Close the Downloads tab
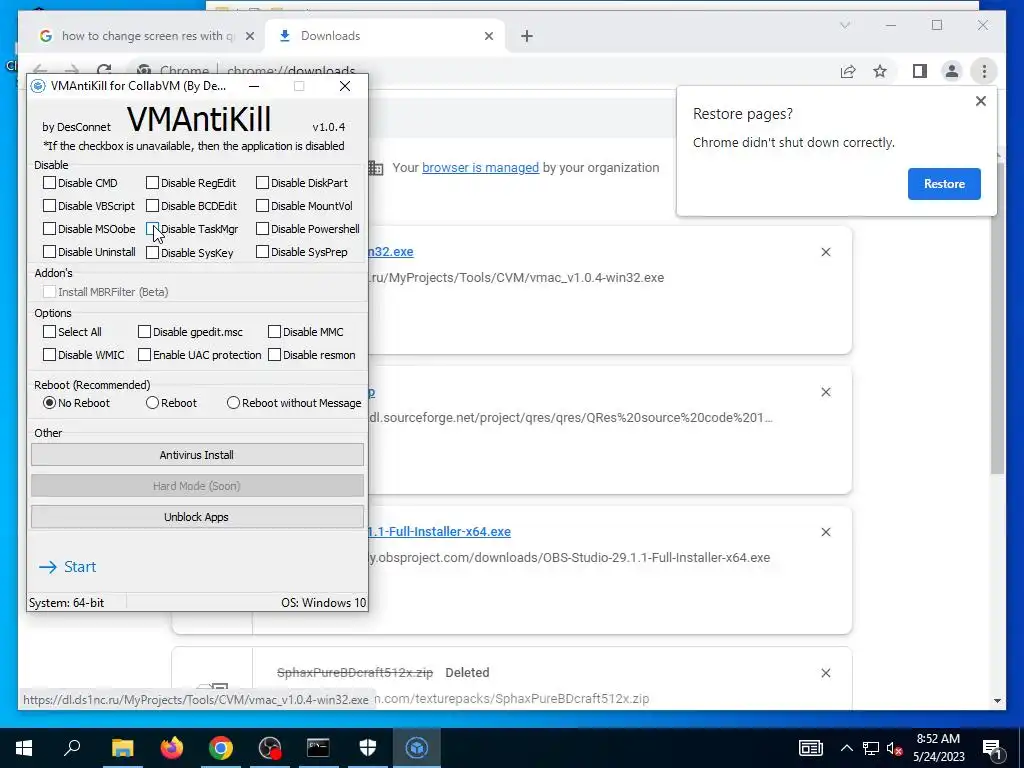1024x768 pixels. point(488,37)
